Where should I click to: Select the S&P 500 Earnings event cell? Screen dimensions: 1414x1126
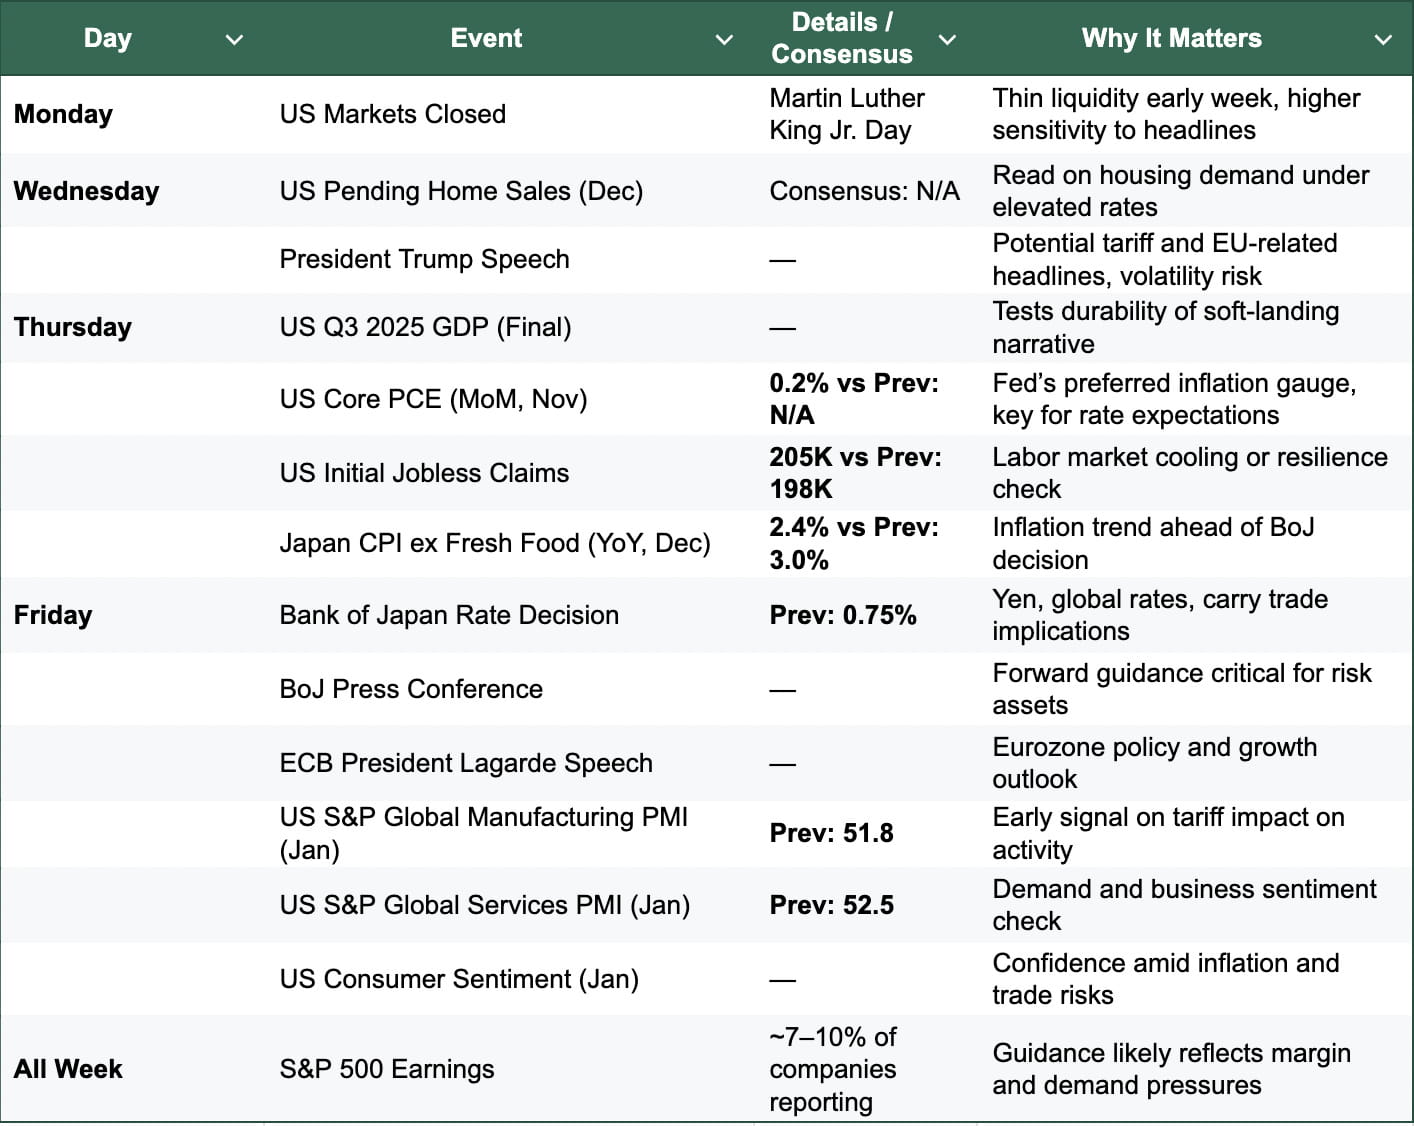[x=387, y=1069]
